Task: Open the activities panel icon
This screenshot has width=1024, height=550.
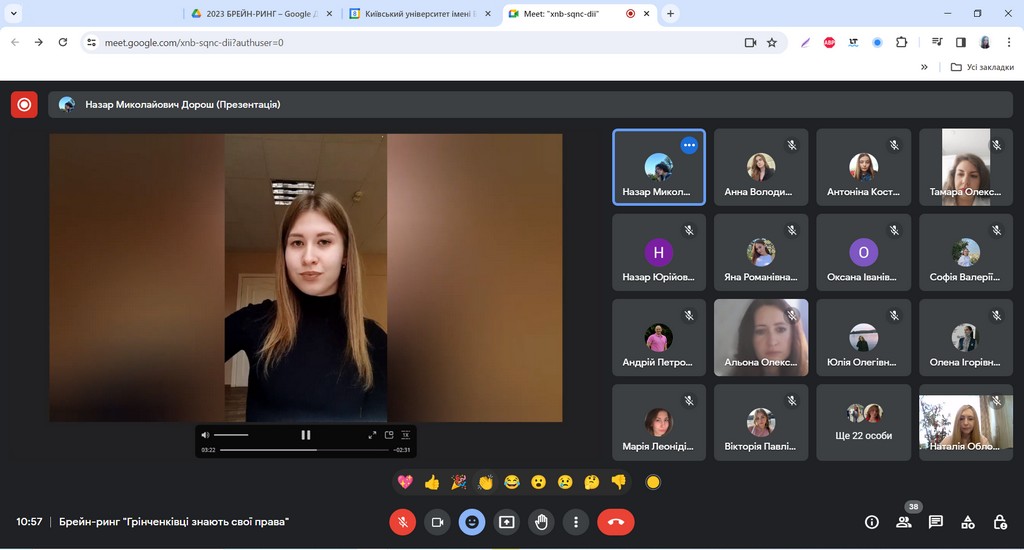Action: (x=968, y=522)
